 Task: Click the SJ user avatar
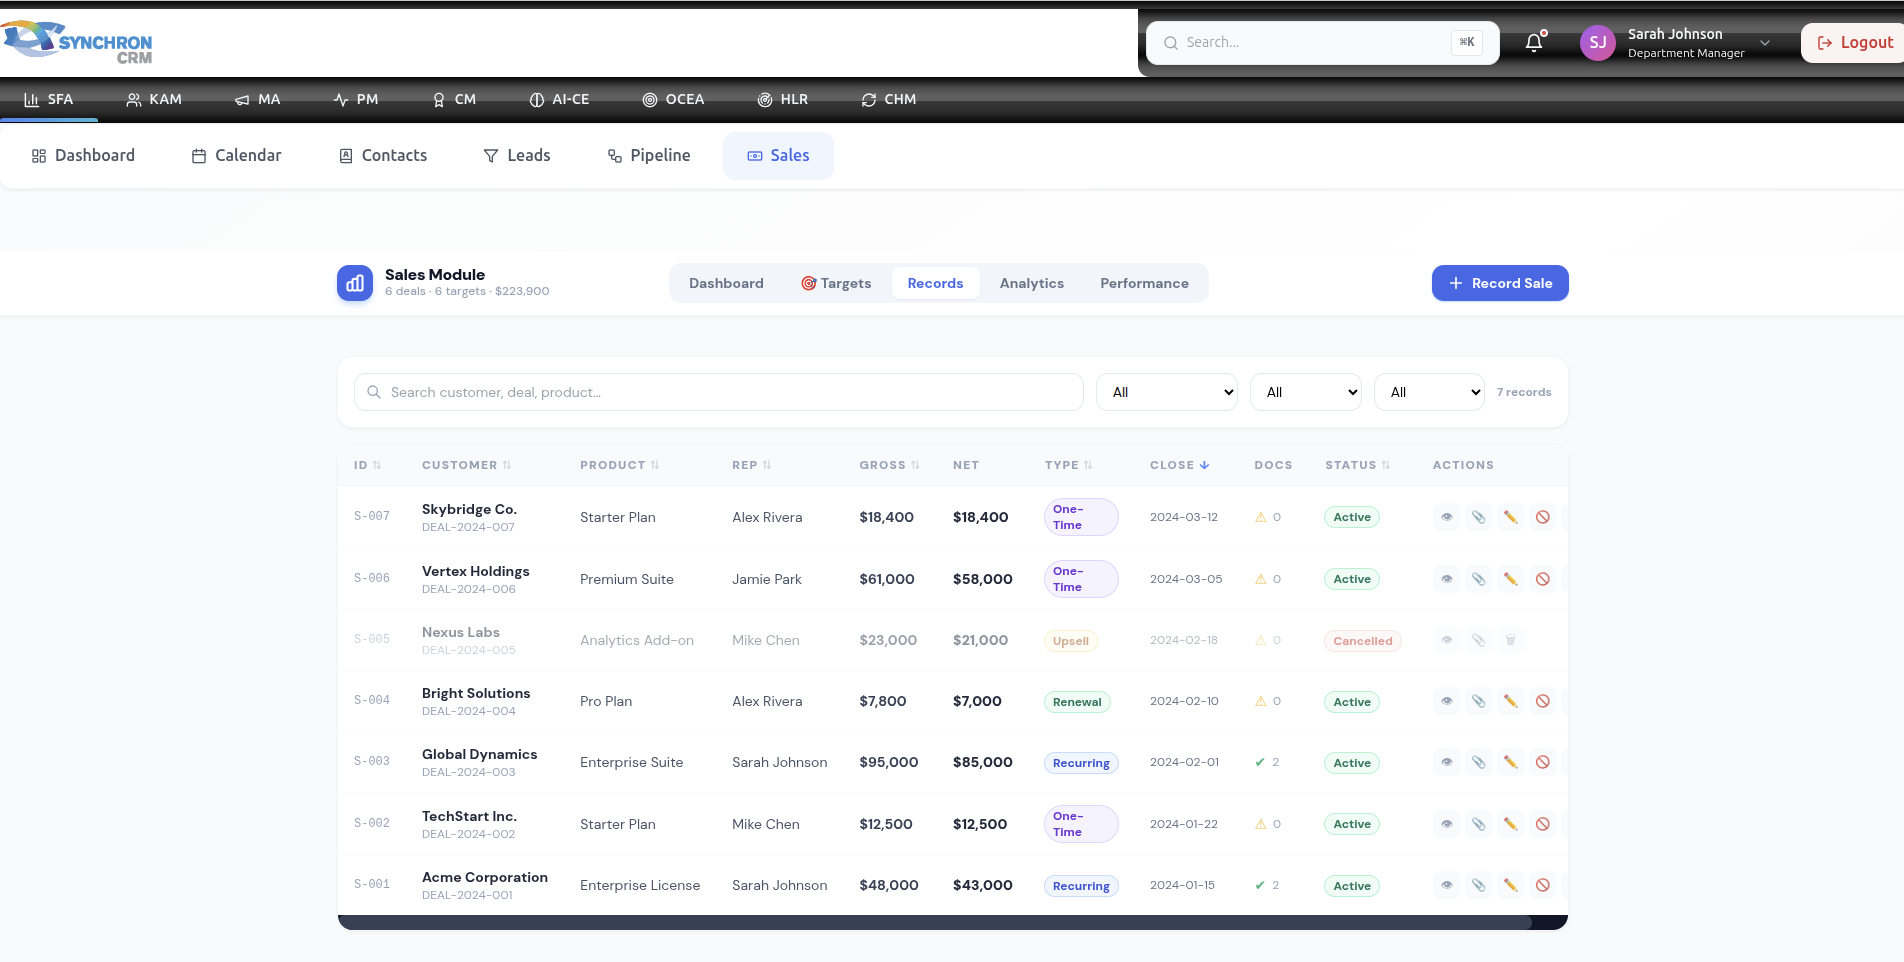(x=1597, y=43)
